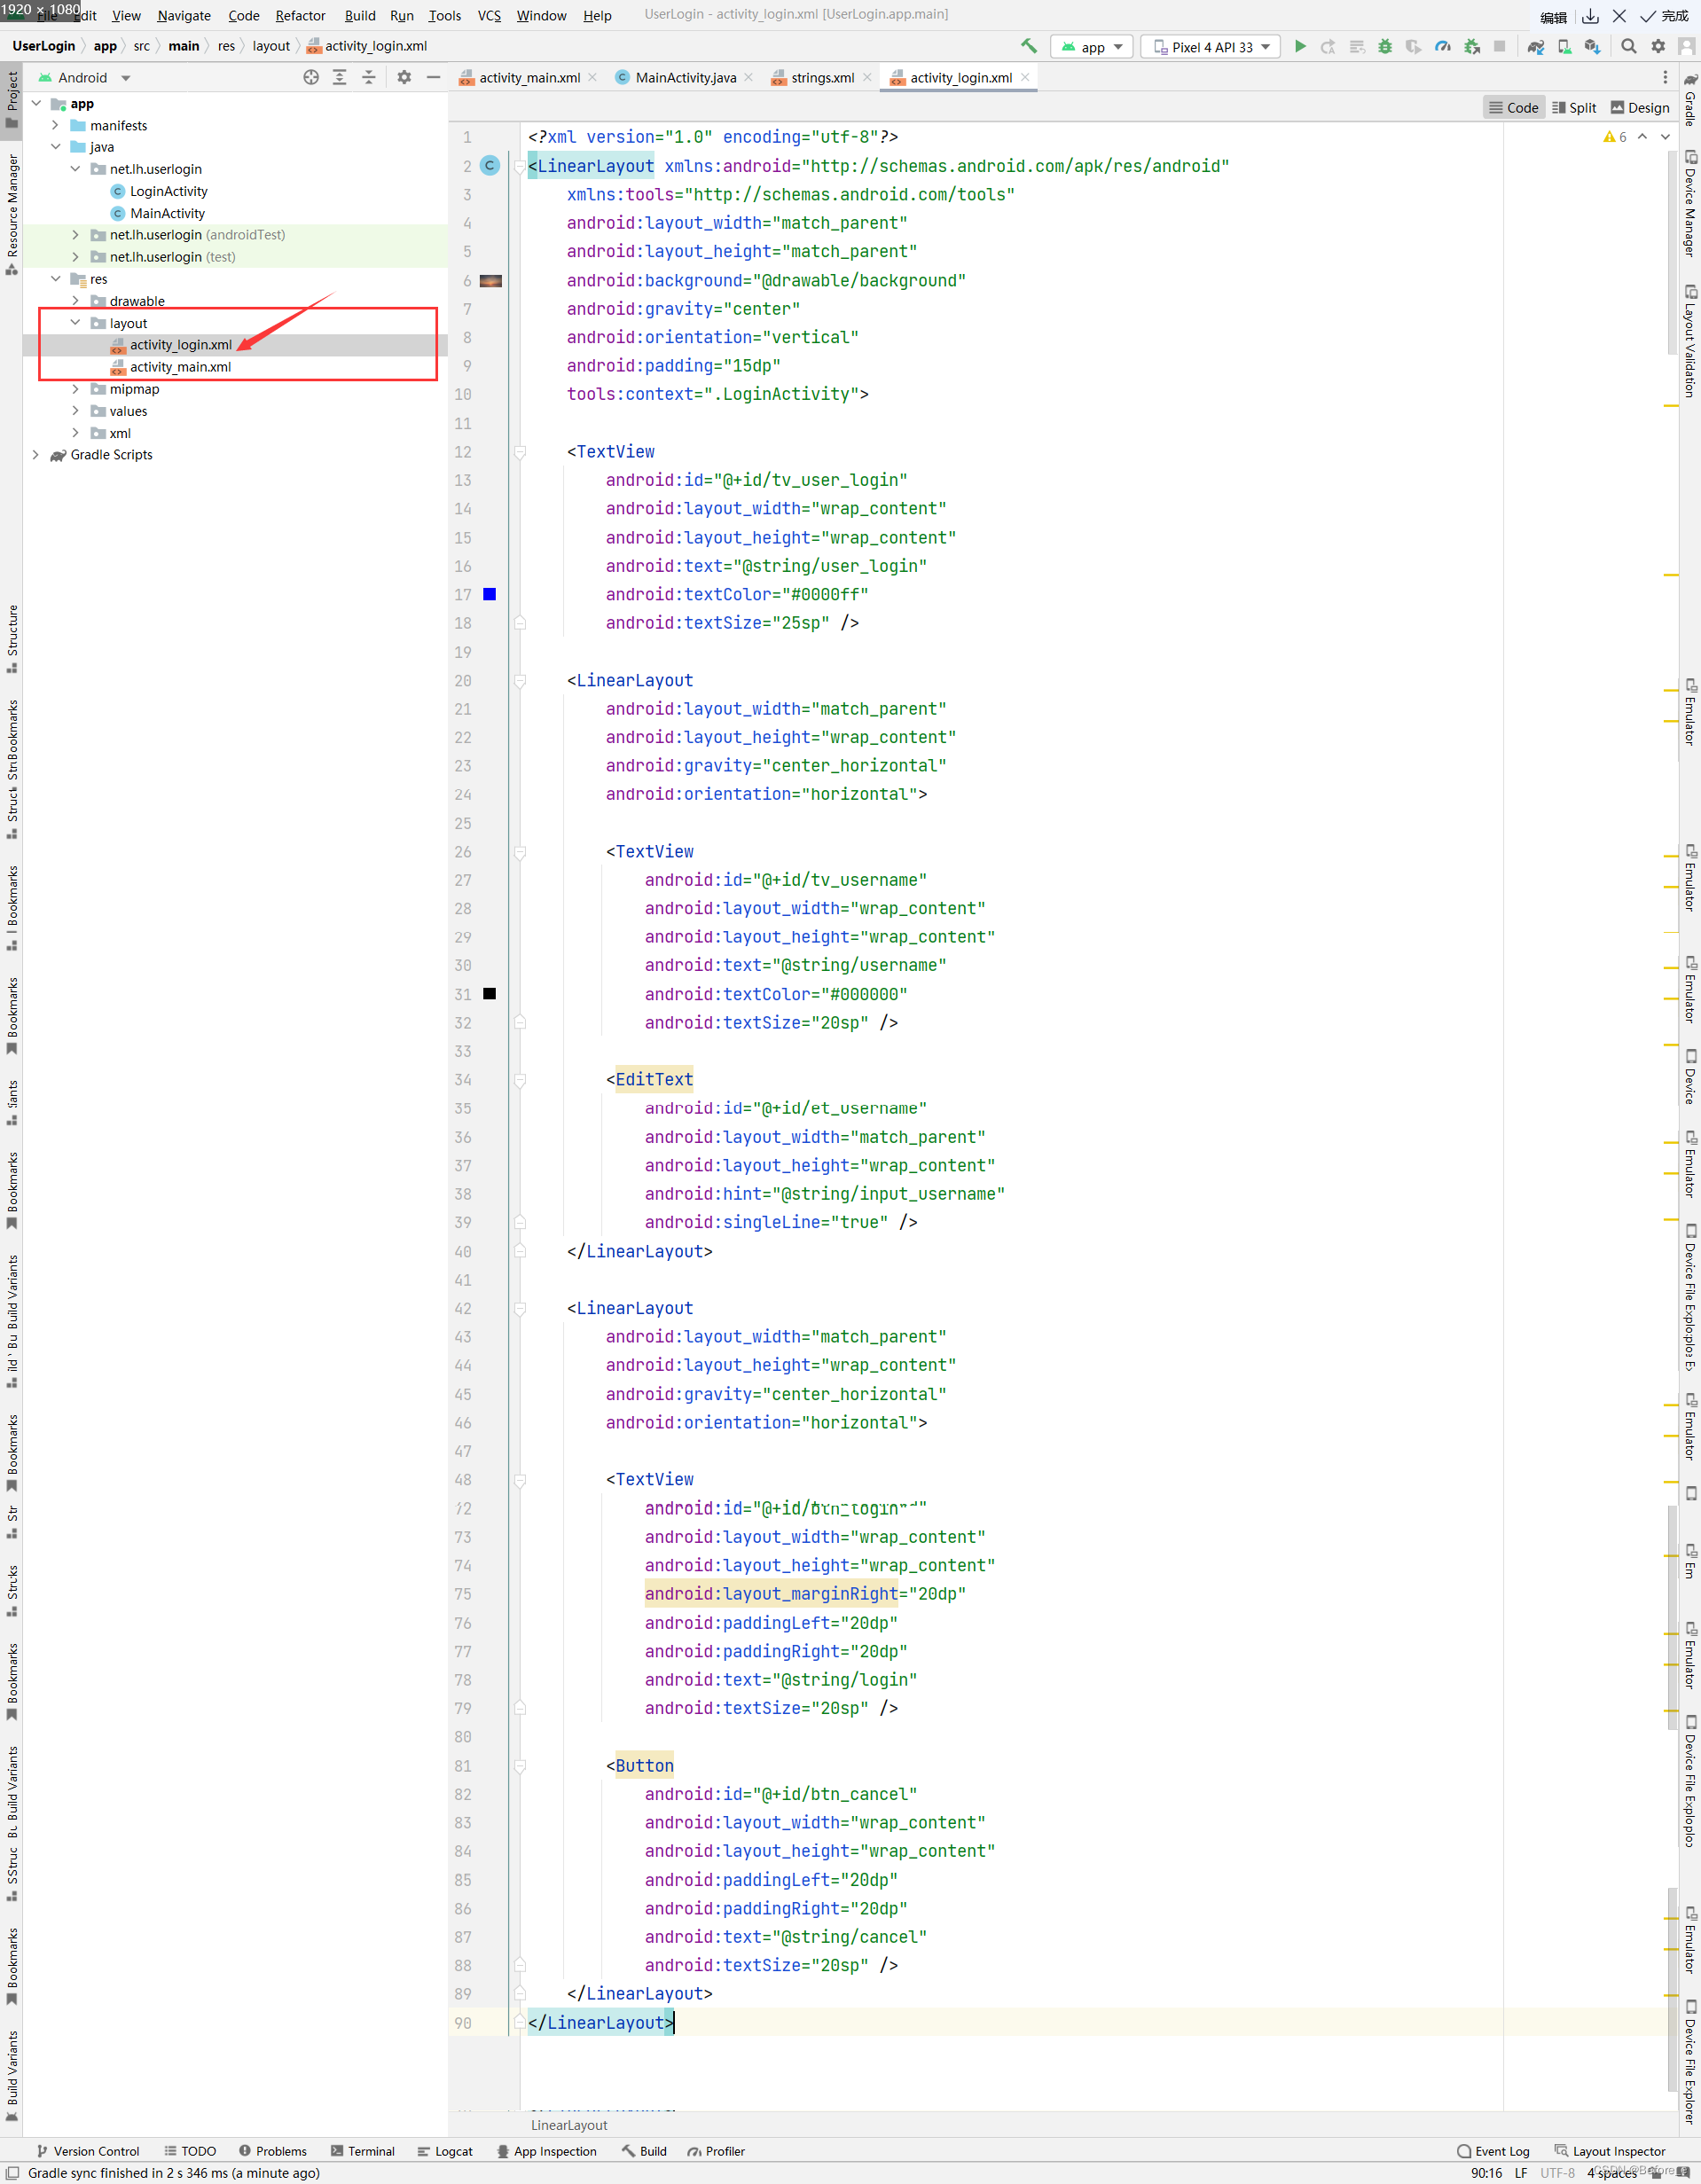Click the background drawable preview on line 6
The image size is (1701, 2184).
tap(490, 281)
